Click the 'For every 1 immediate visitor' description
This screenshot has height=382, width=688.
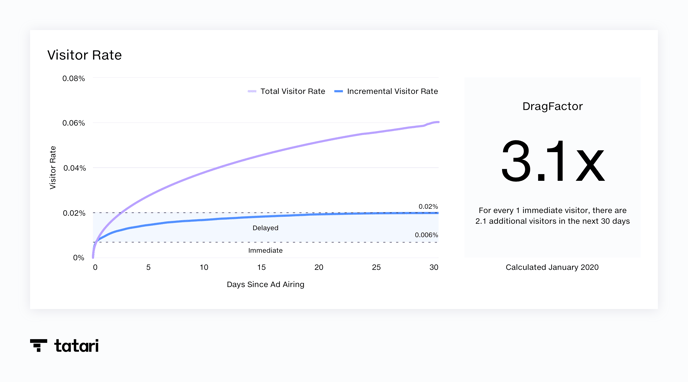coord(552,216)
